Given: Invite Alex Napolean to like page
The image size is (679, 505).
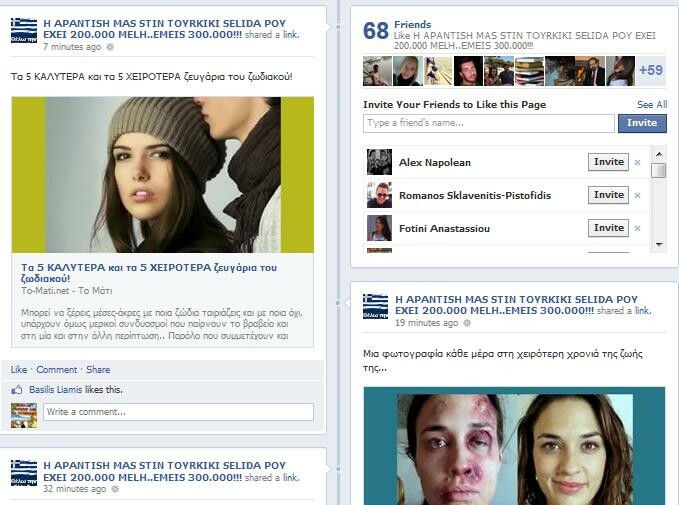Looking at the screenshot, I should click(608, 162).
